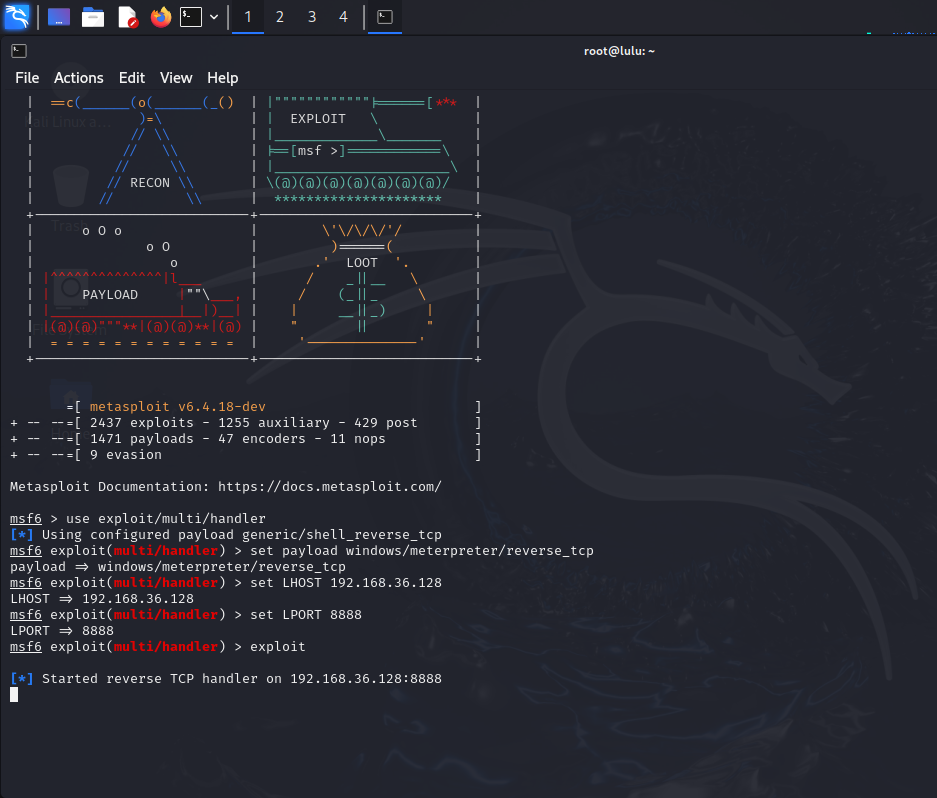Viewport: 937px width, 798px height.
Task: Select the terminal window taskbar button
Action: tap(384, 17)
